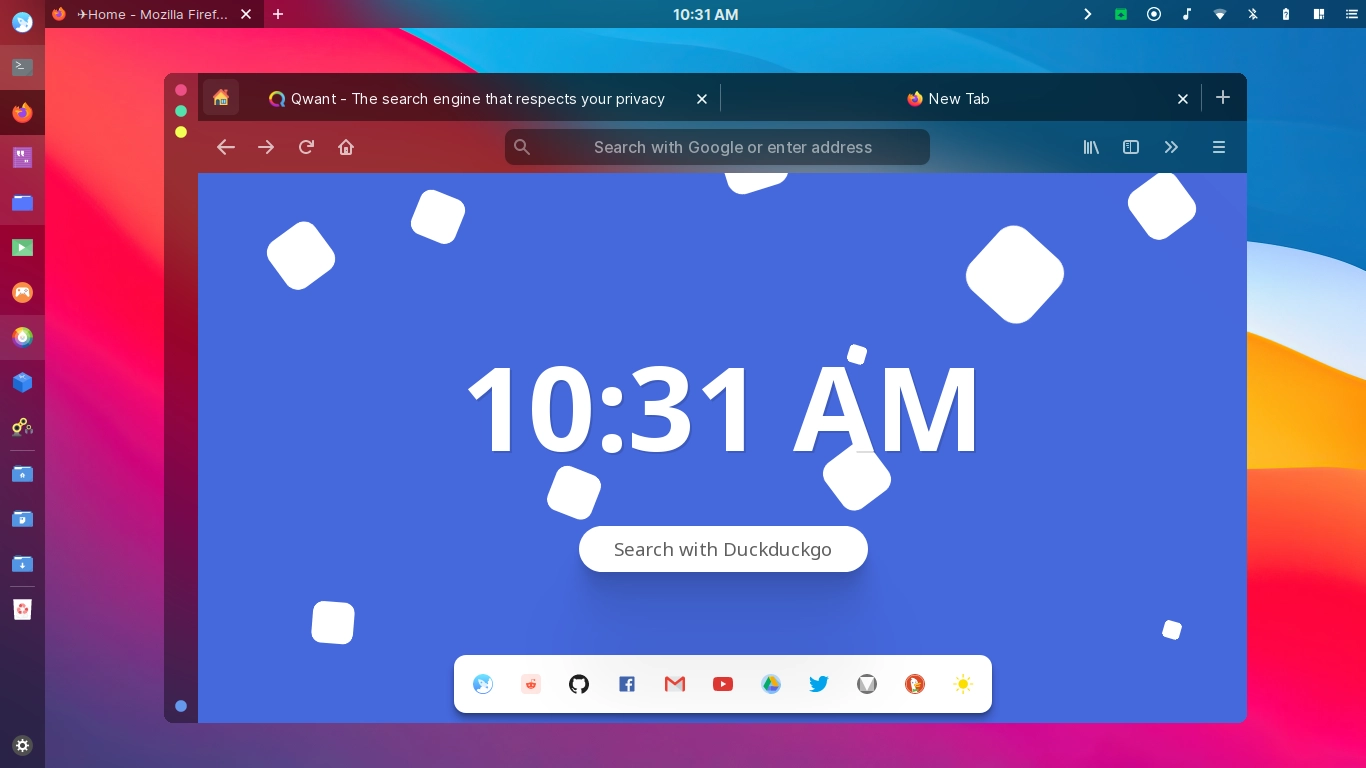This screenshot has height=768, width=1366.
Task: Close the 'Home - Mozilla Firefox' taskbar entry
Action: tap(246, 14)
